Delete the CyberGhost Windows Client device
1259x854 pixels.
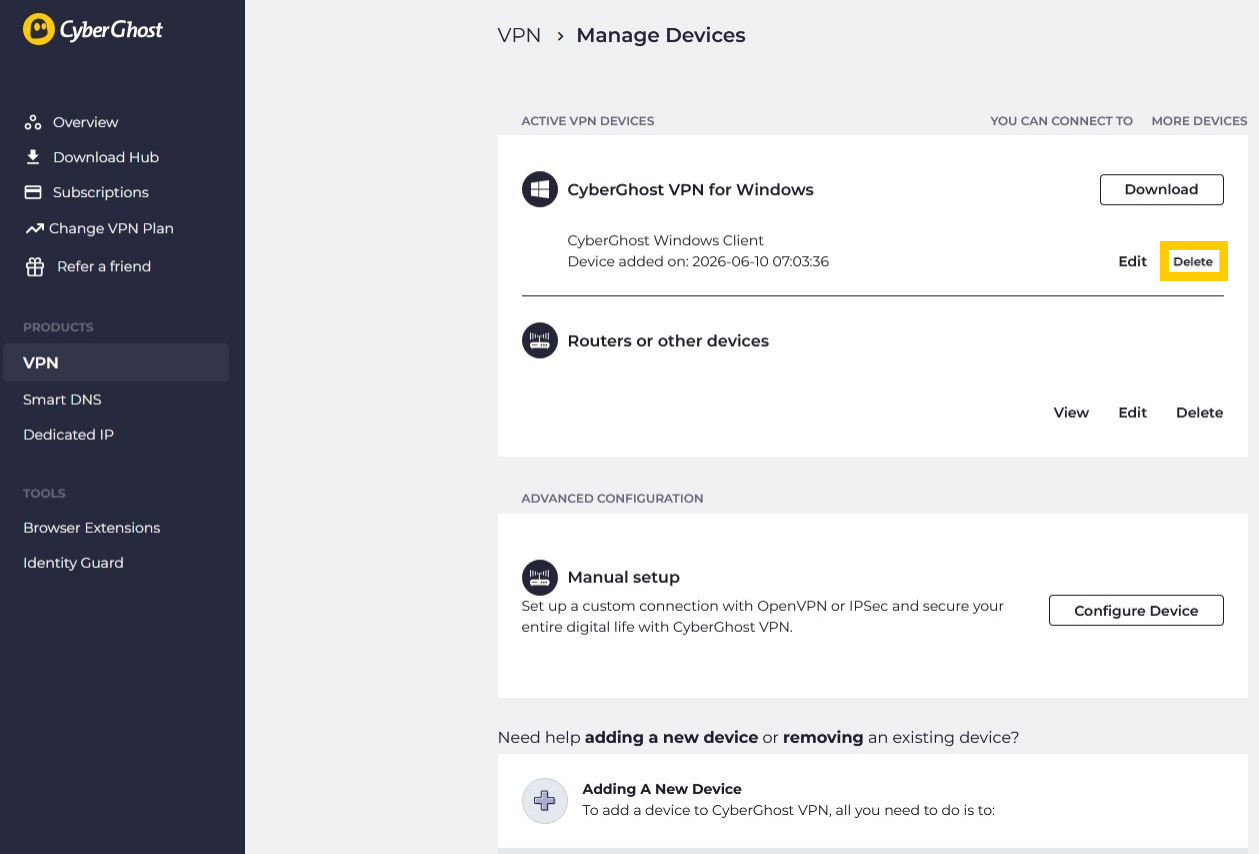(x=1193, y=261)
